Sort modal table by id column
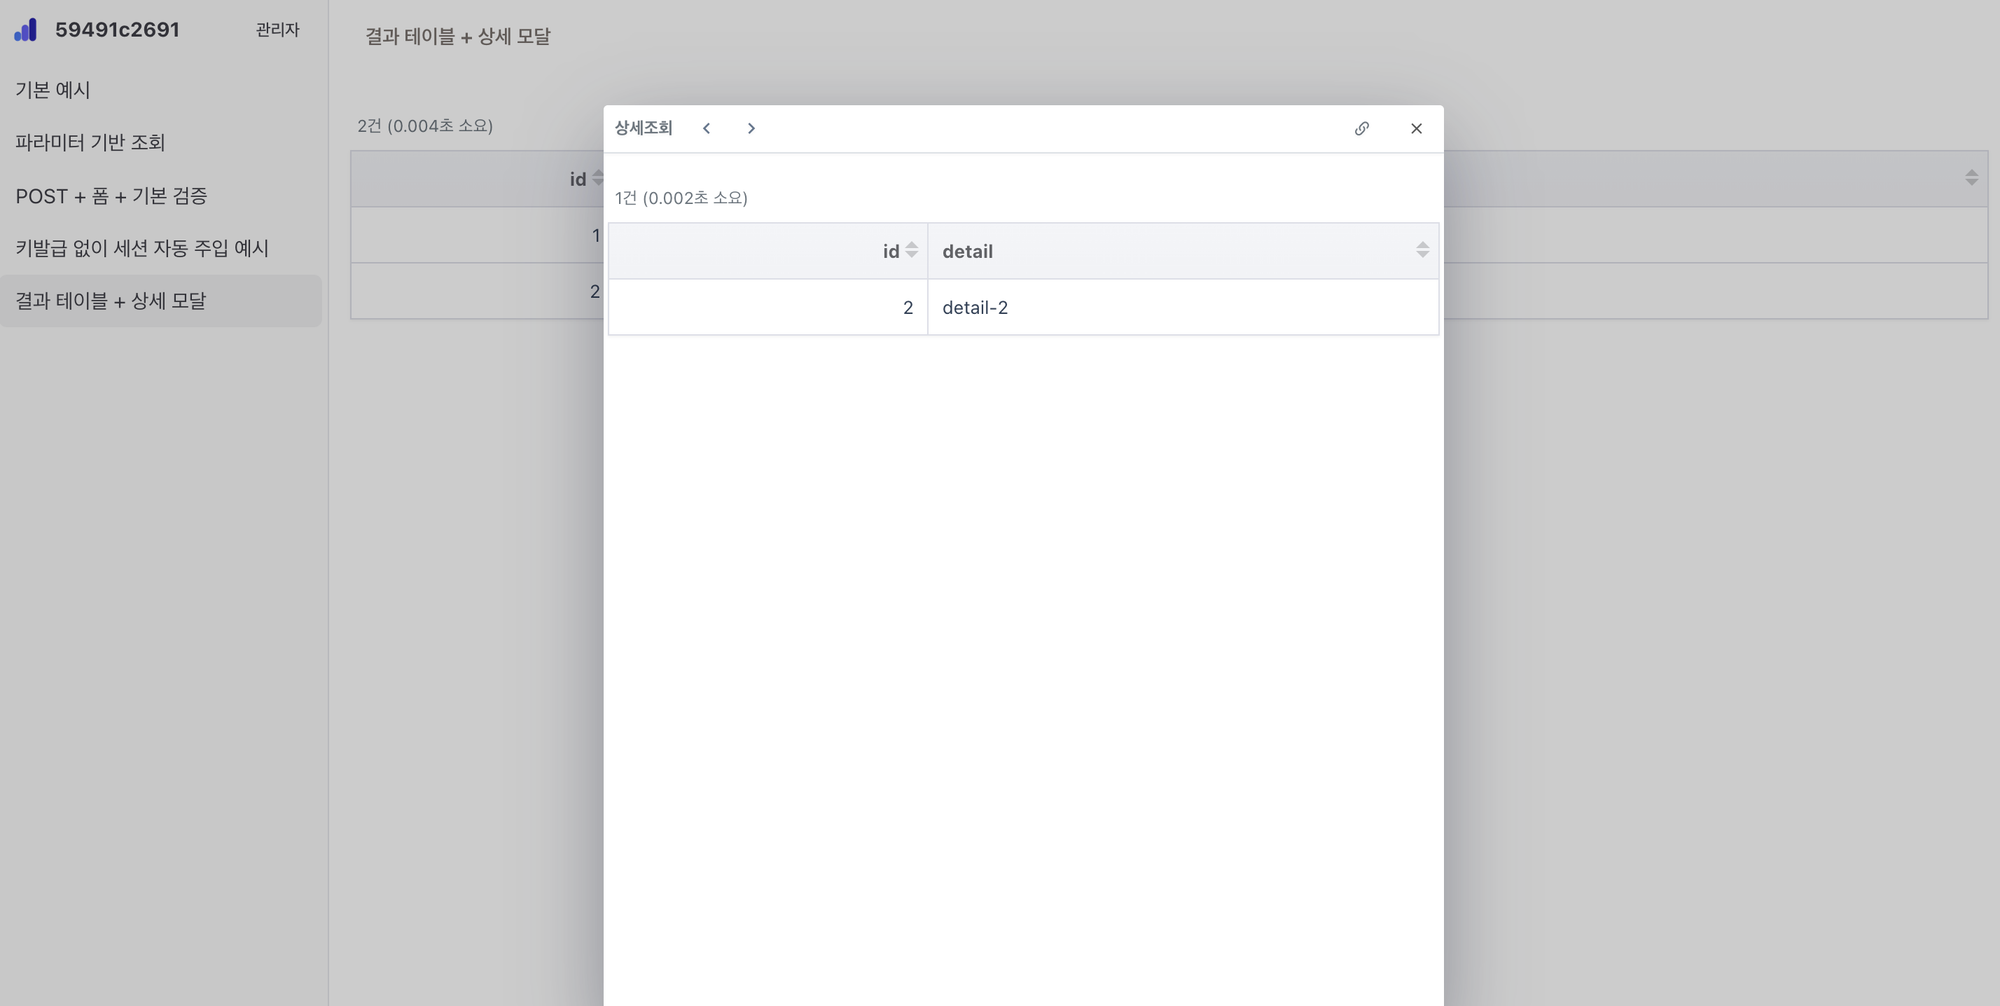The width and height of the screenshot is (2000, 1006). coord(911,251)
